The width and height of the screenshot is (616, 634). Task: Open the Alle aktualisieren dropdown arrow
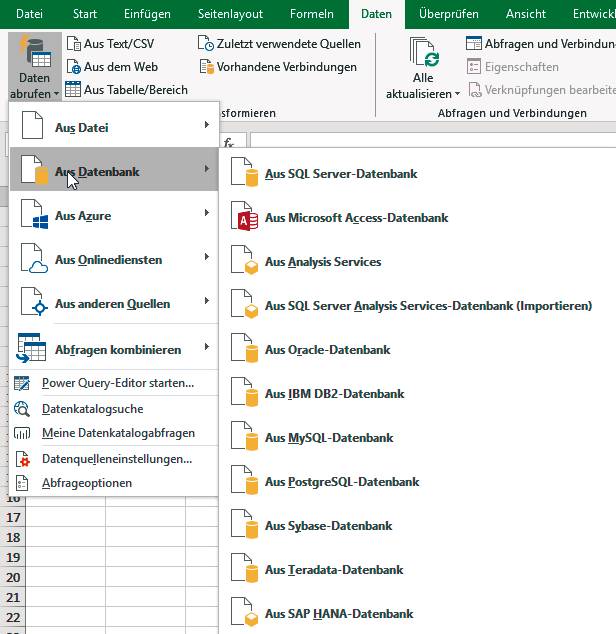457,94
